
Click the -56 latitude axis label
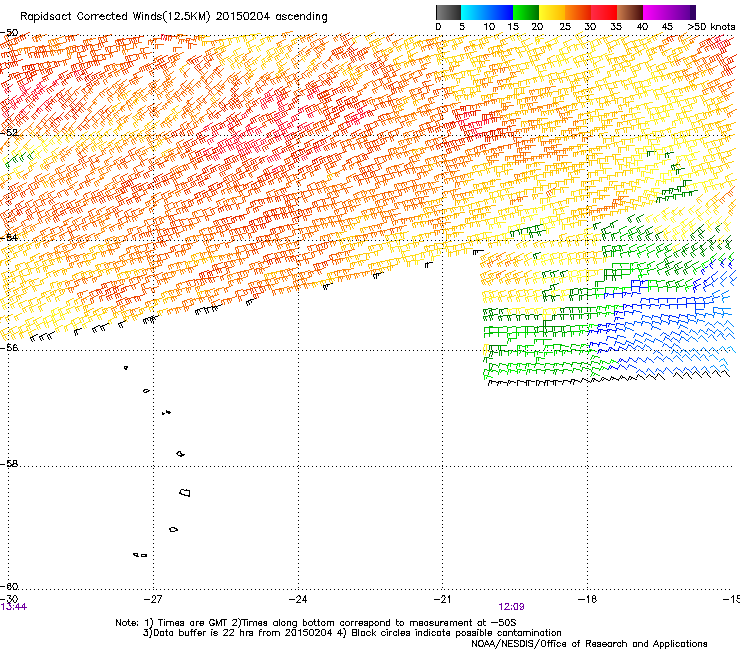[9, 347]
